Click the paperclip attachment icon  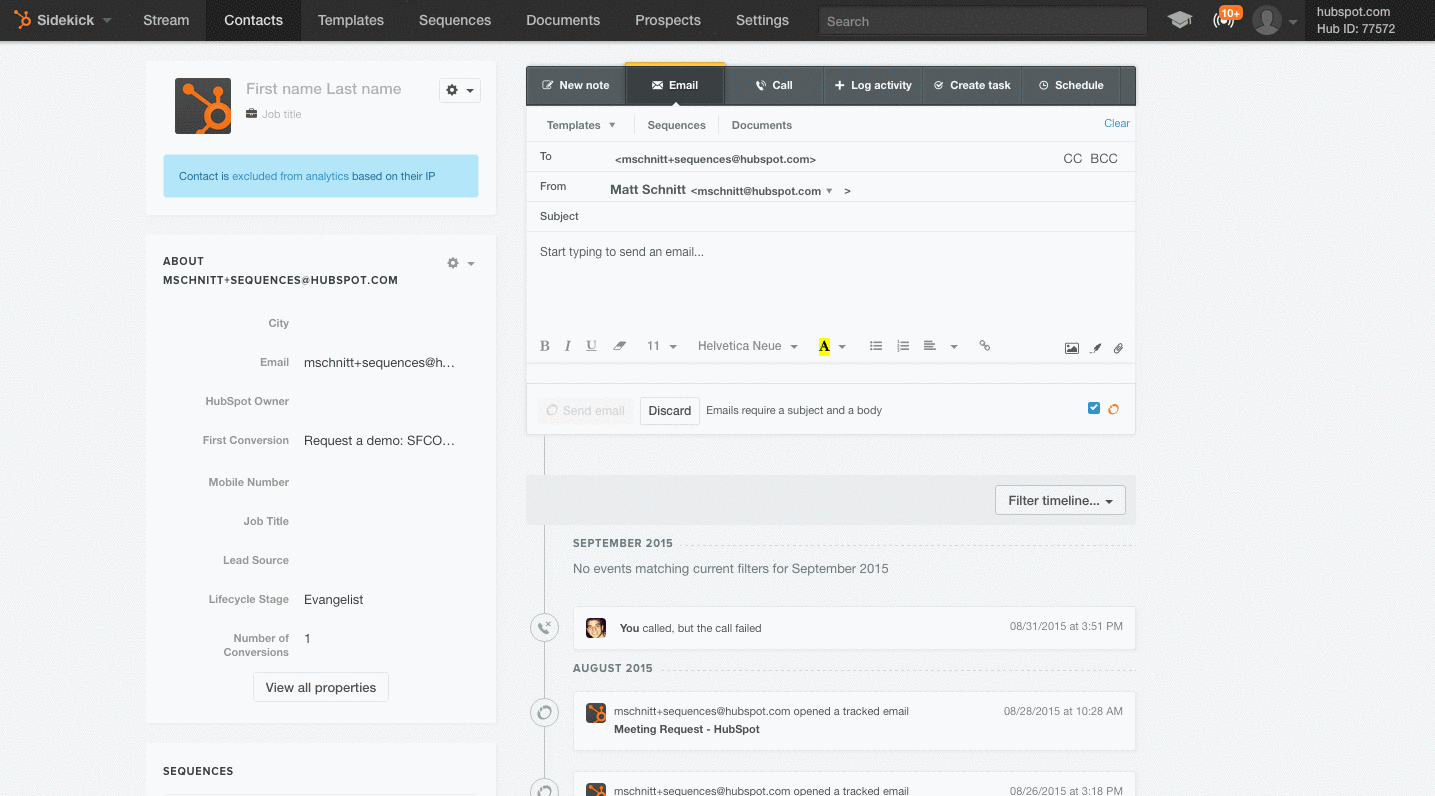coord(1118,348)
